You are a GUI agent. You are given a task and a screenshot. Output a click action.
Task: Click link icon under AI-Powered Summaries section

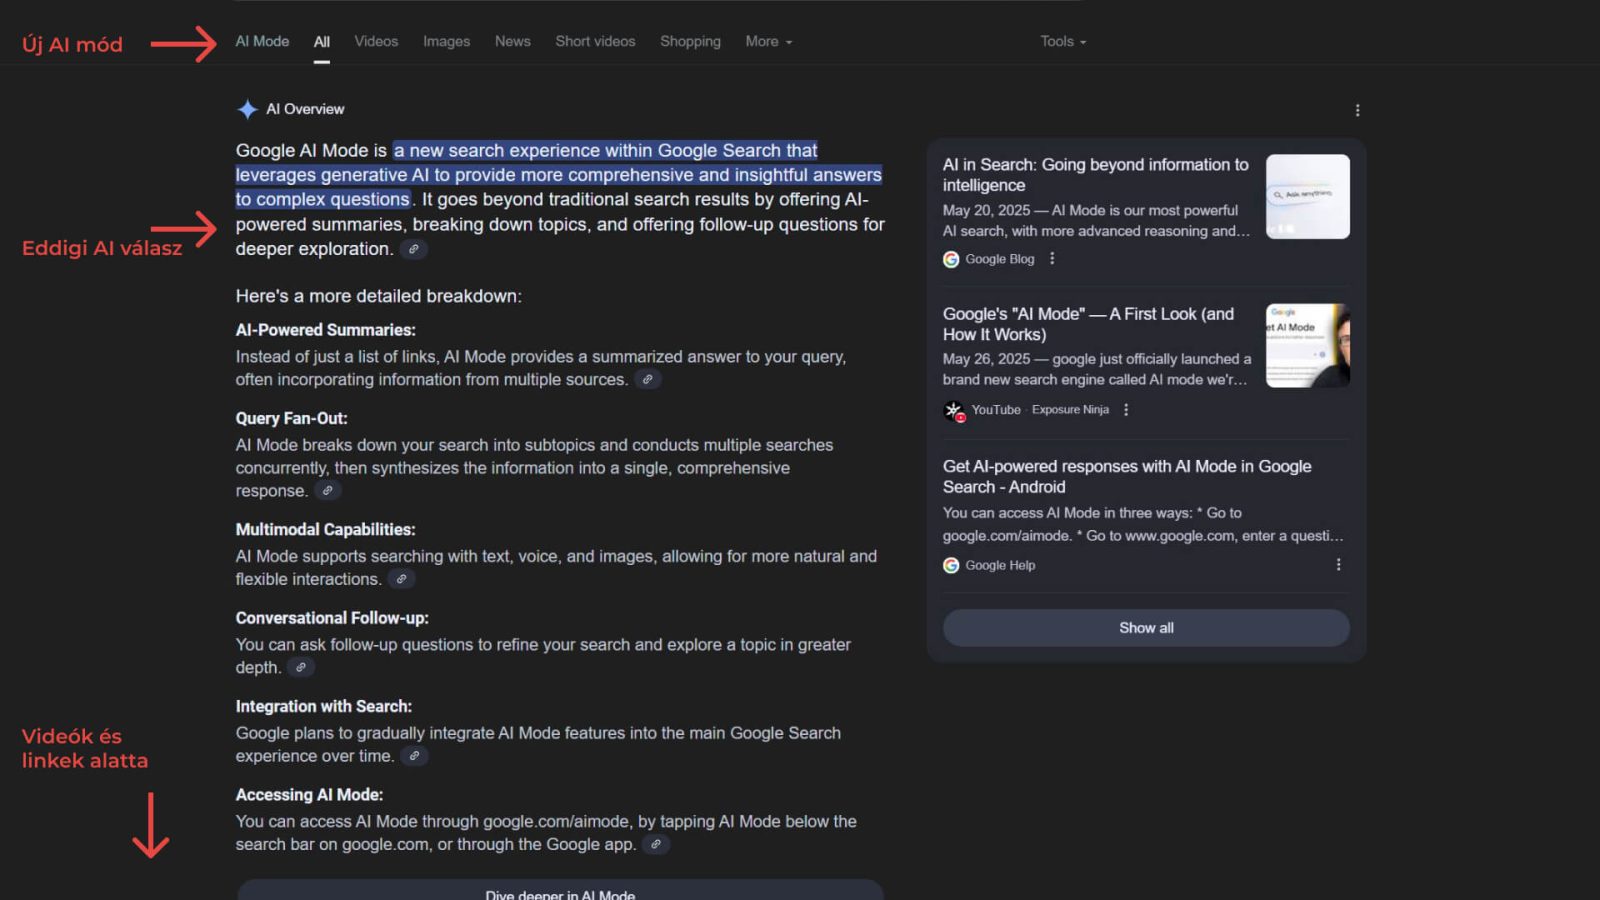click(x=648, y=380)
